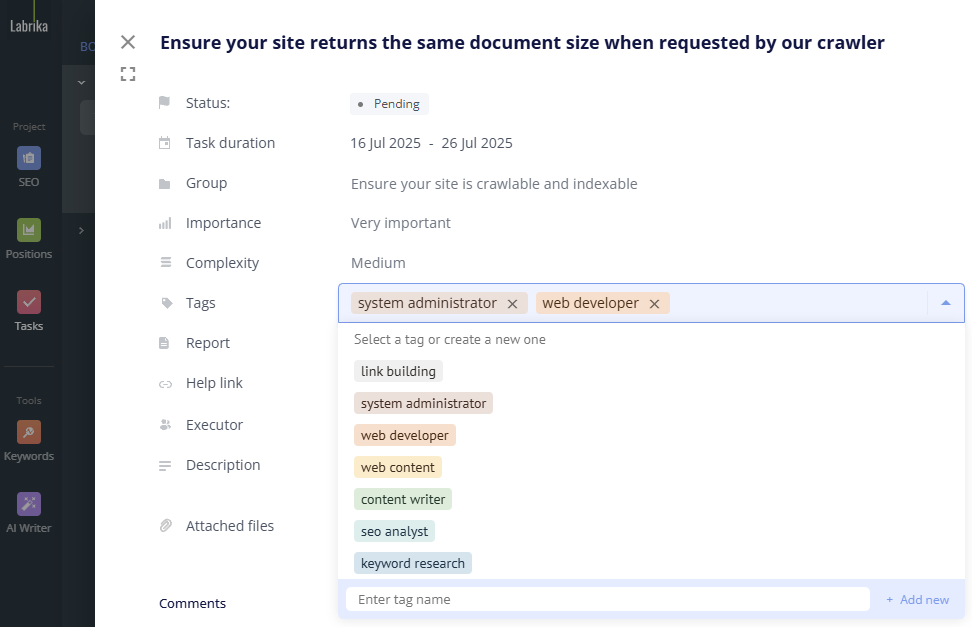Click the Add new tag button
Image resolution: width=972 pixels, height=627 pixels.
click(x=917, y=600)
